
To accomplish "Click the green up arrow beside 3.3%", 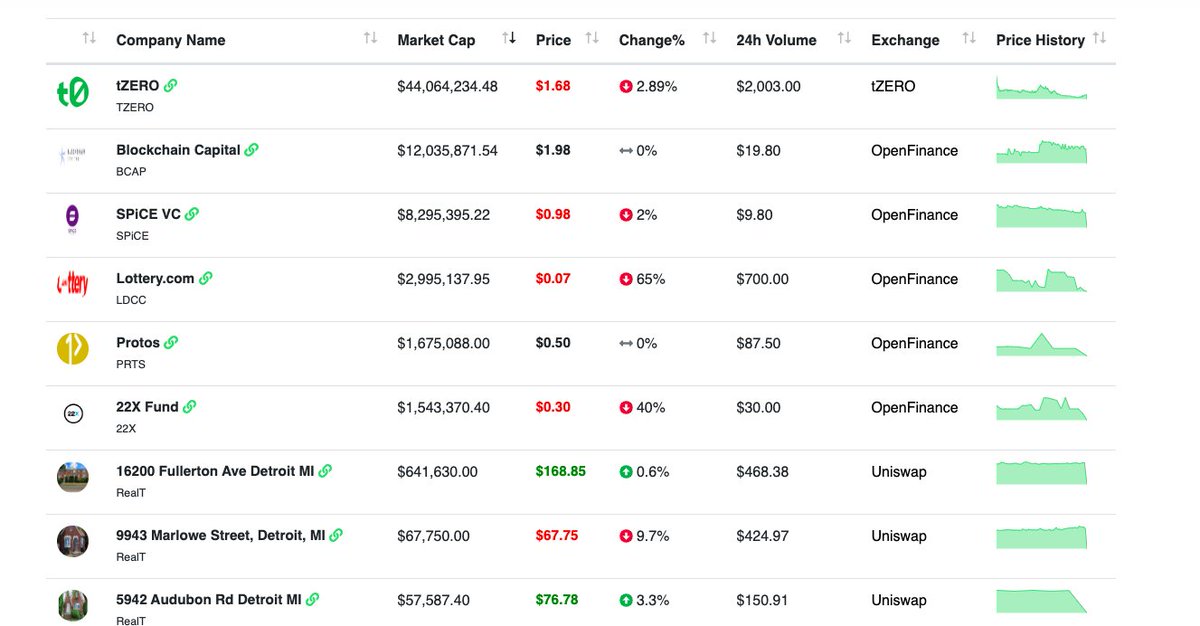I will point(626,600).
